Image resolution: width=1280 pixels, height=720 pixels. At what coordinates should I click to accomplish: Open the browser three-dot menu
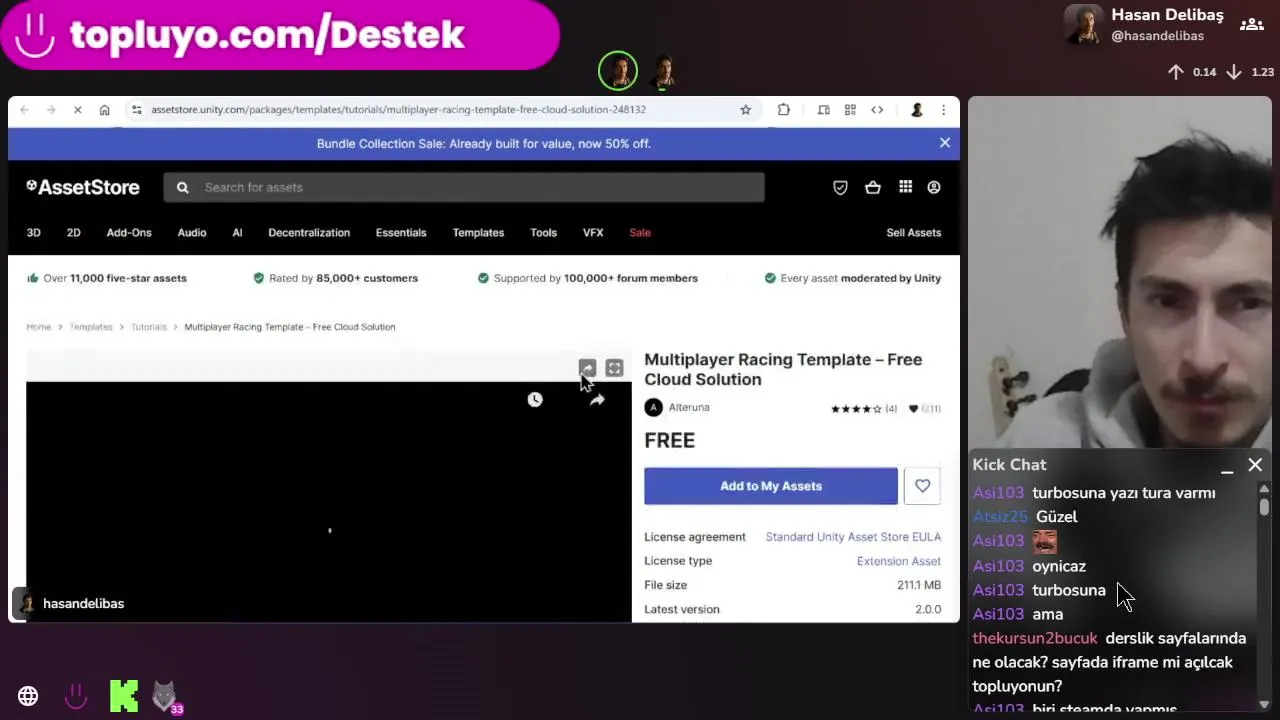pos(943,110)
